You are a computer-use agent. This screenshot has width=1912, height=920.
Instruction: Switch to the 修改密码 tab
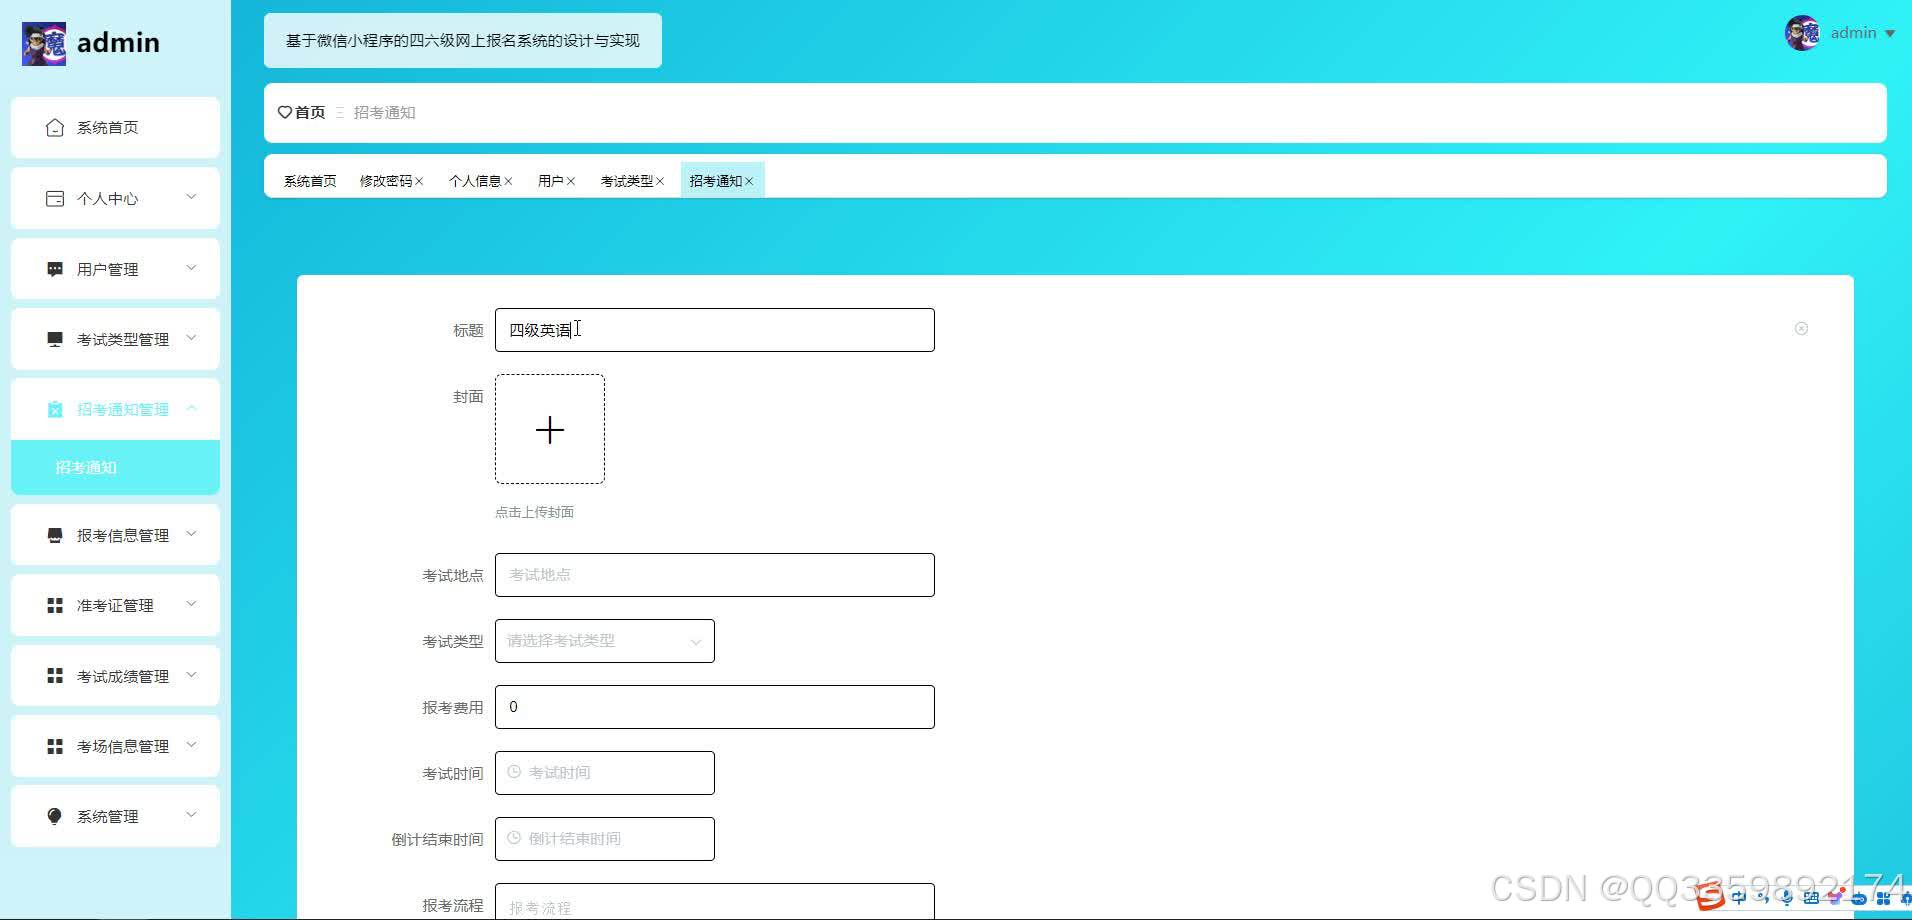coord(386,181)
